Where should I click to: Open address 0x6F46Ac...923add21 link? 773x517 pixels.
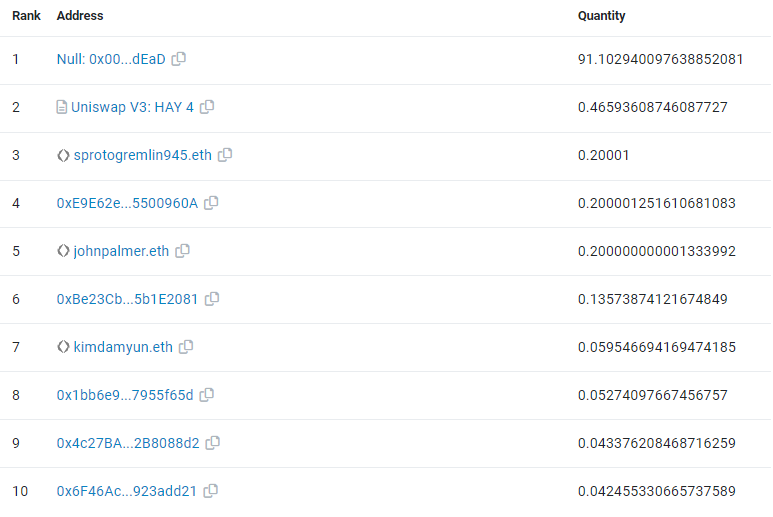pyautogui.click(x=127, y=491)
